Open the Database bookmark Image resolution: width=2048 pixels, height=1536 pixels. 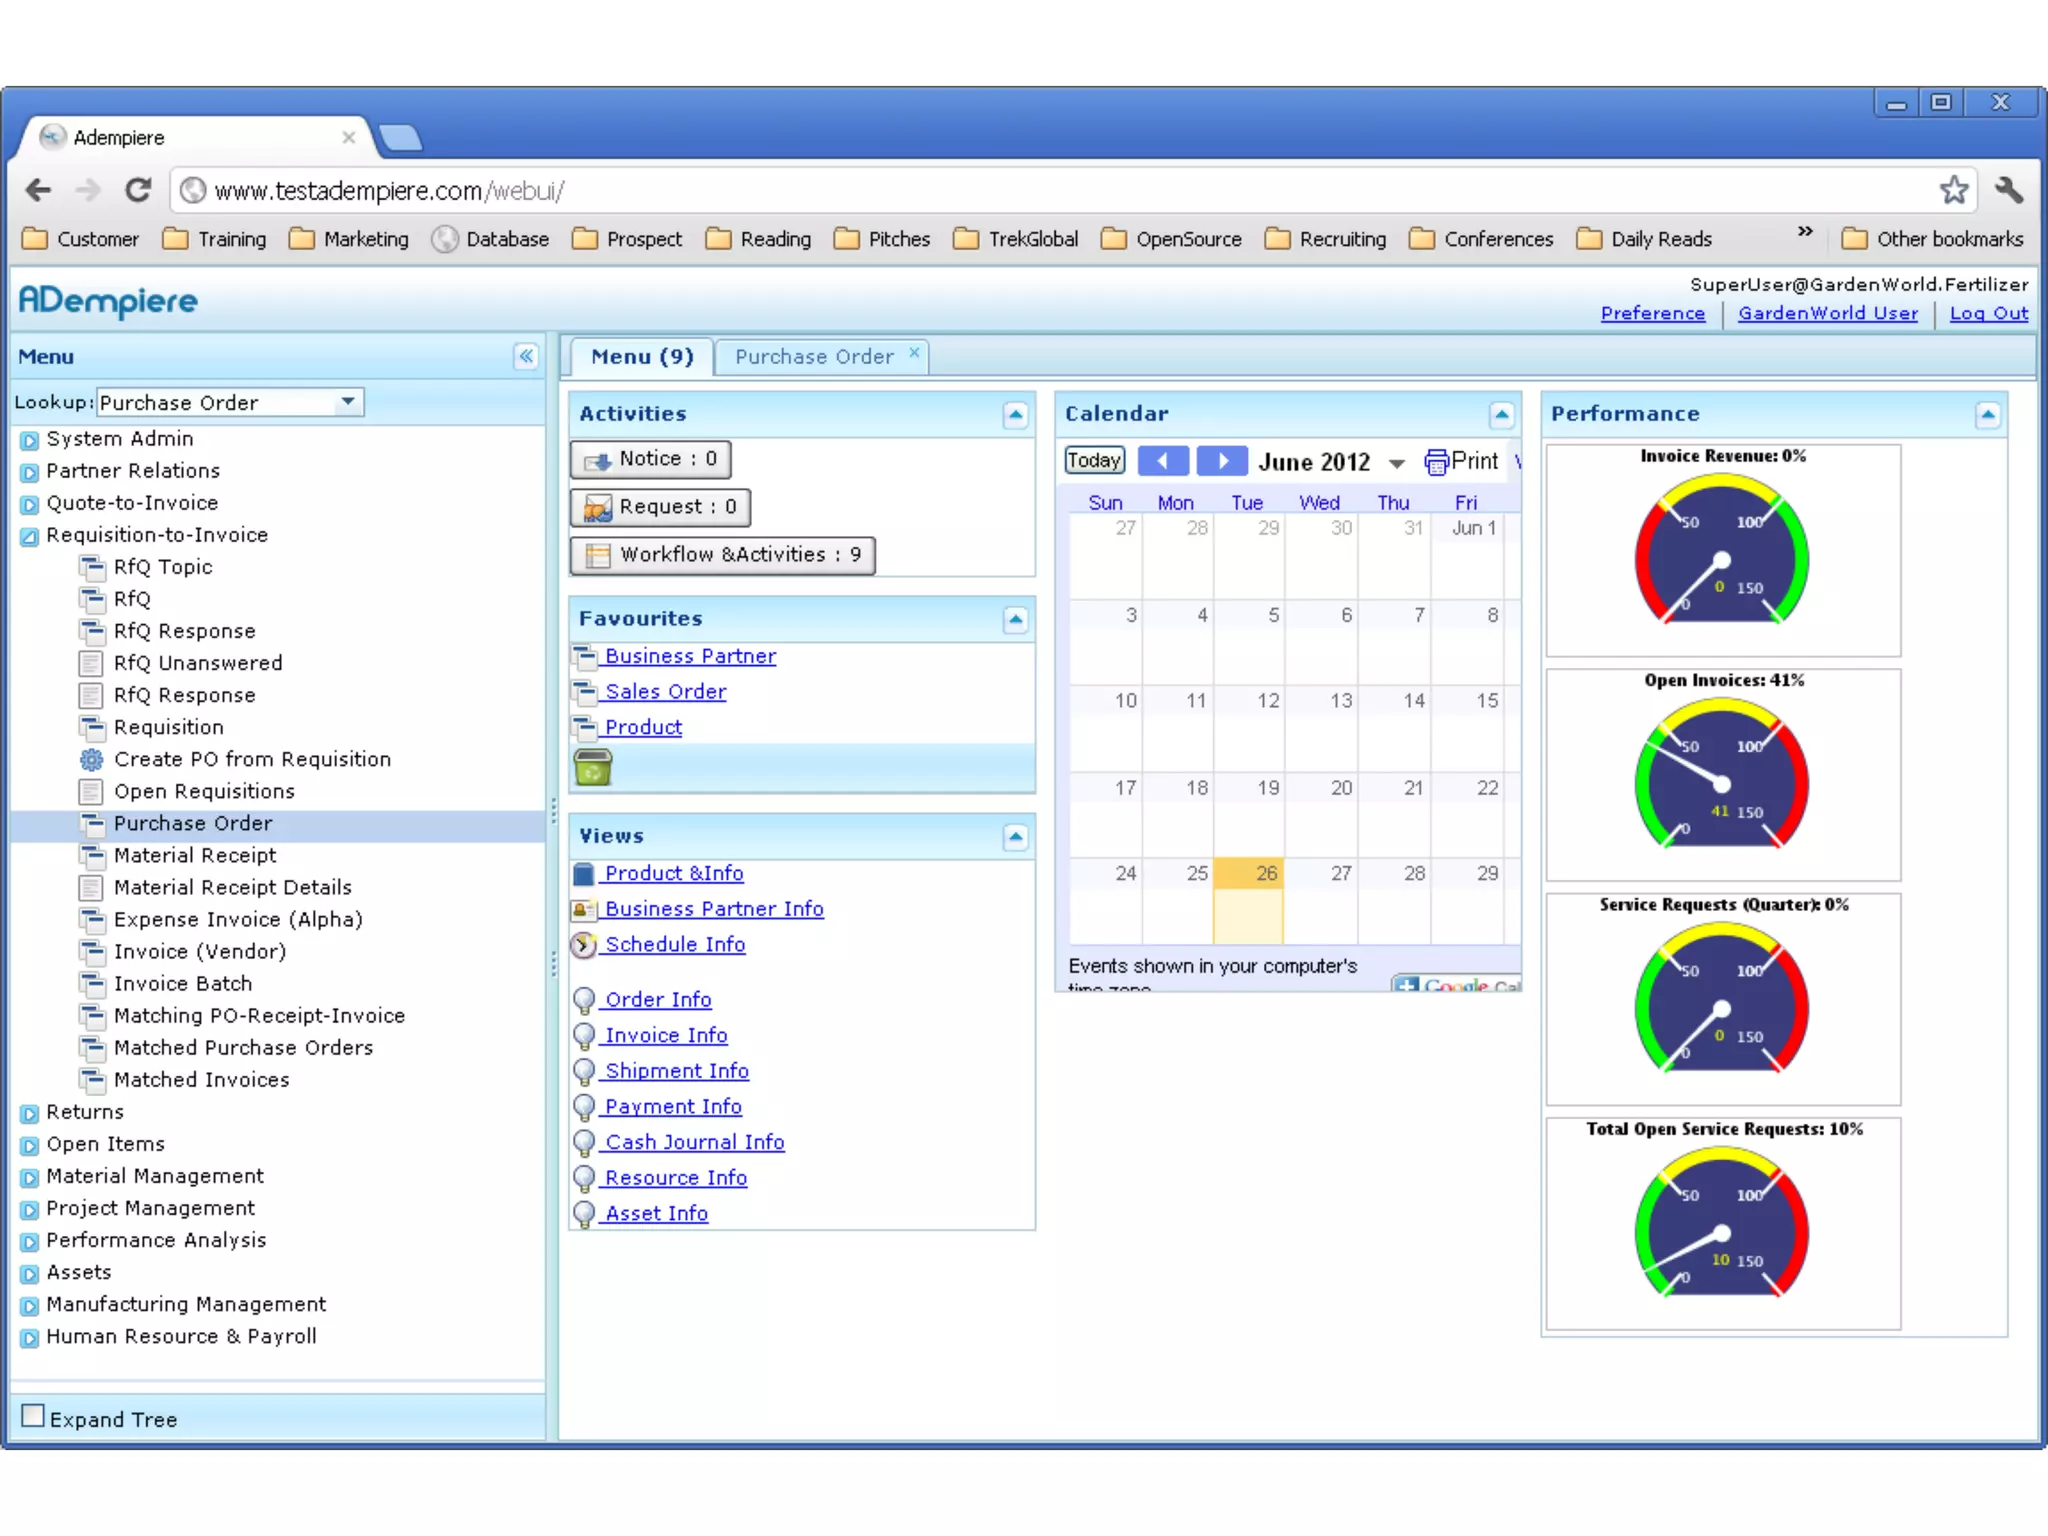point(490,239)
